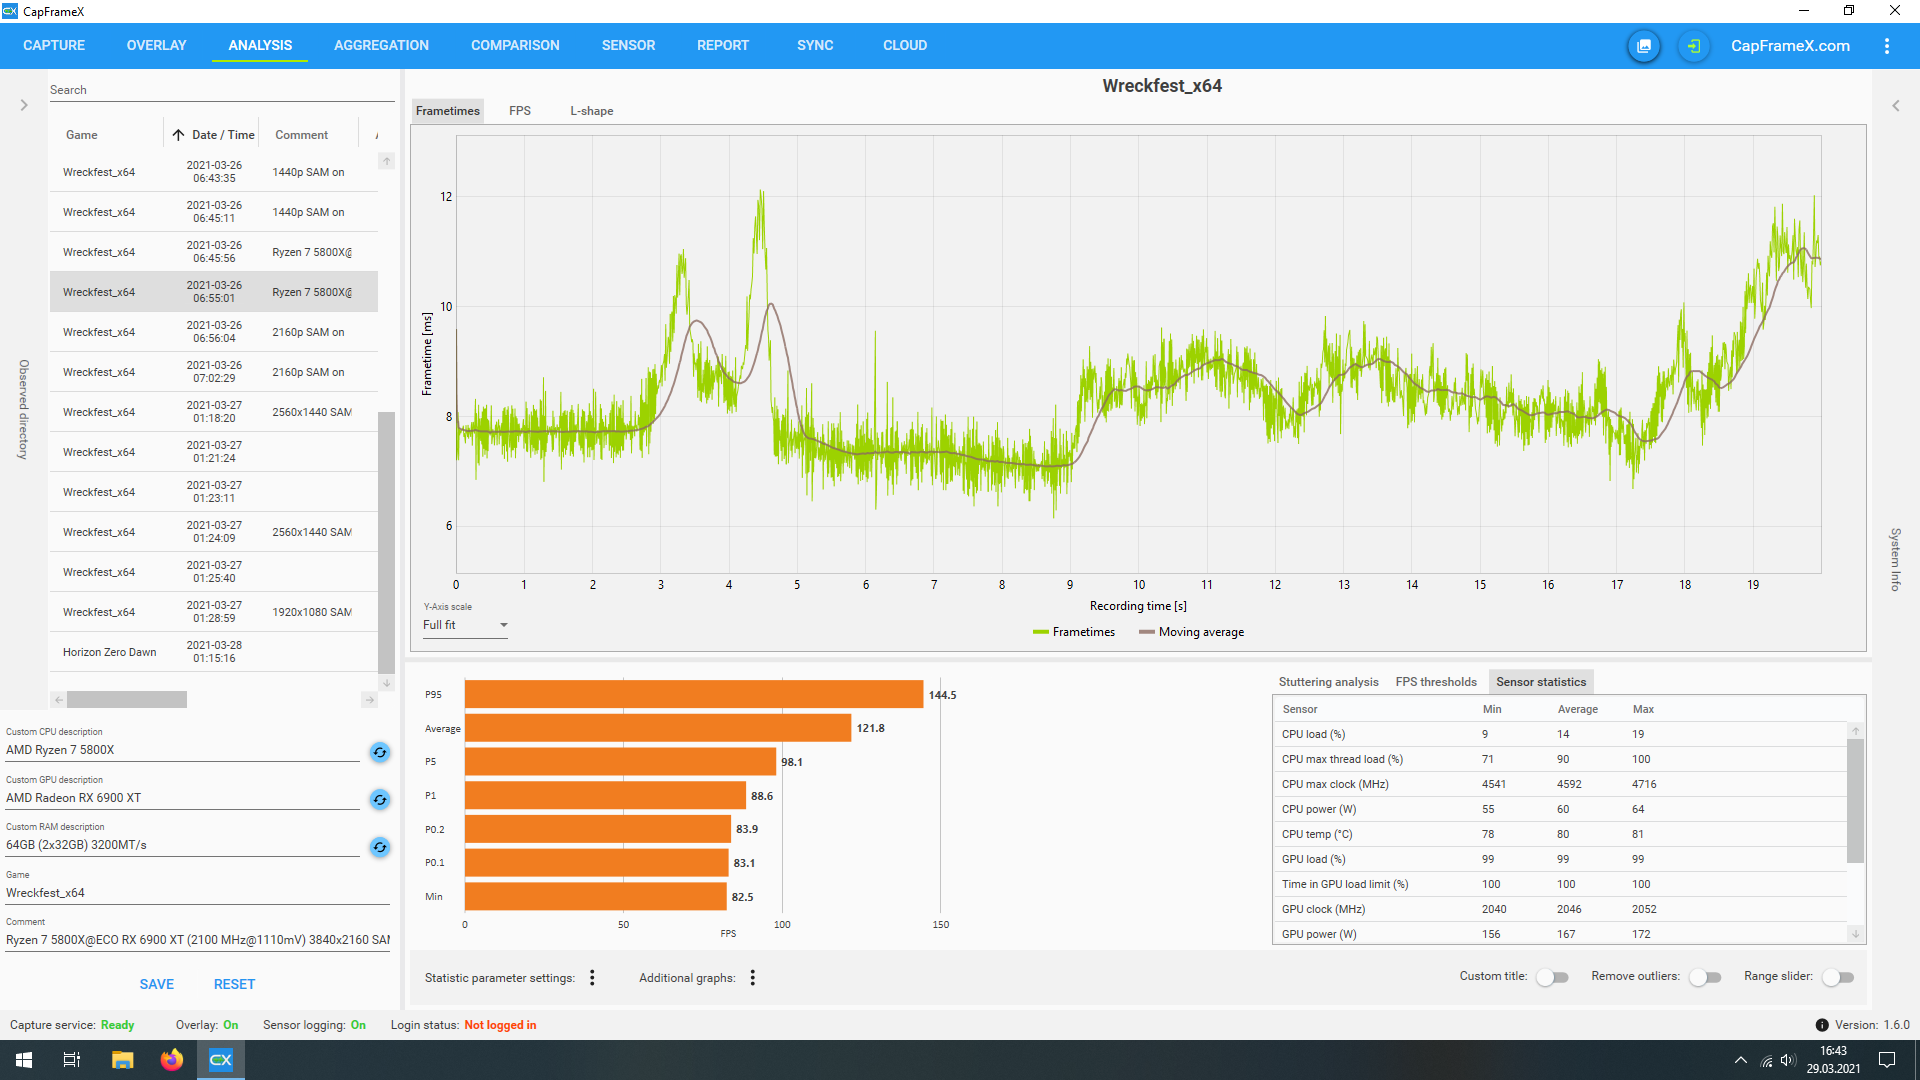
Task: Open Firefox from the Windows taskbar
Action: pyautogui.click(x=172, y=1060)
